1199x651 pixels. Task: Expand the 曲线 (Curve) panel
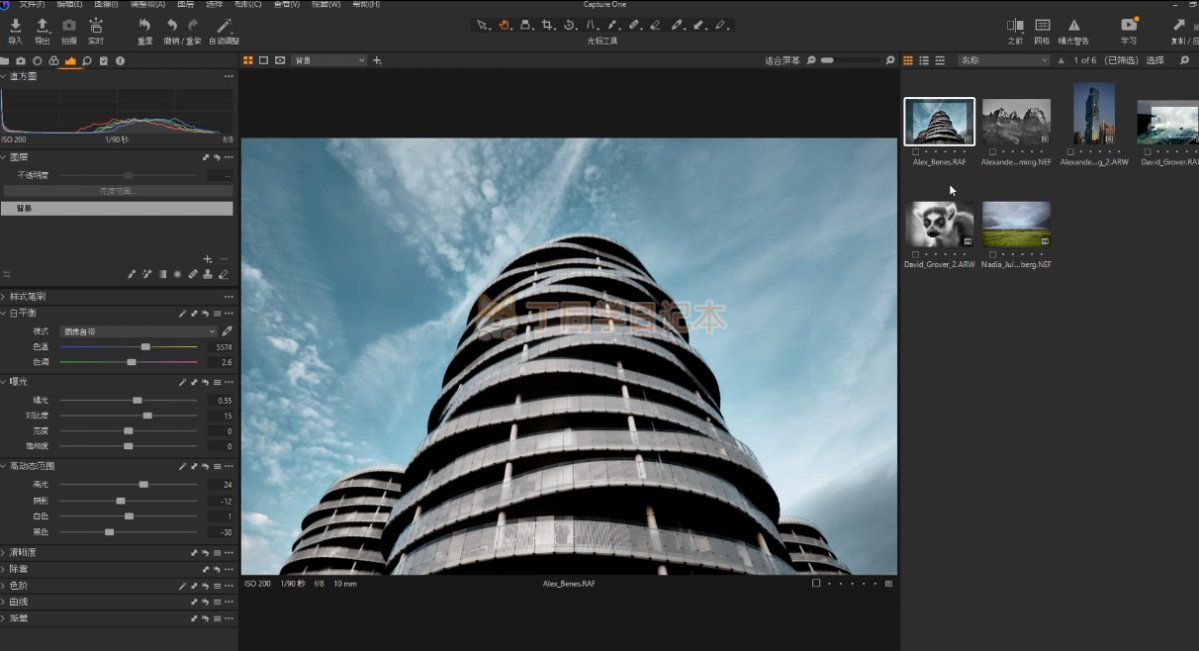pyautogui.click(x=19, y=602)
